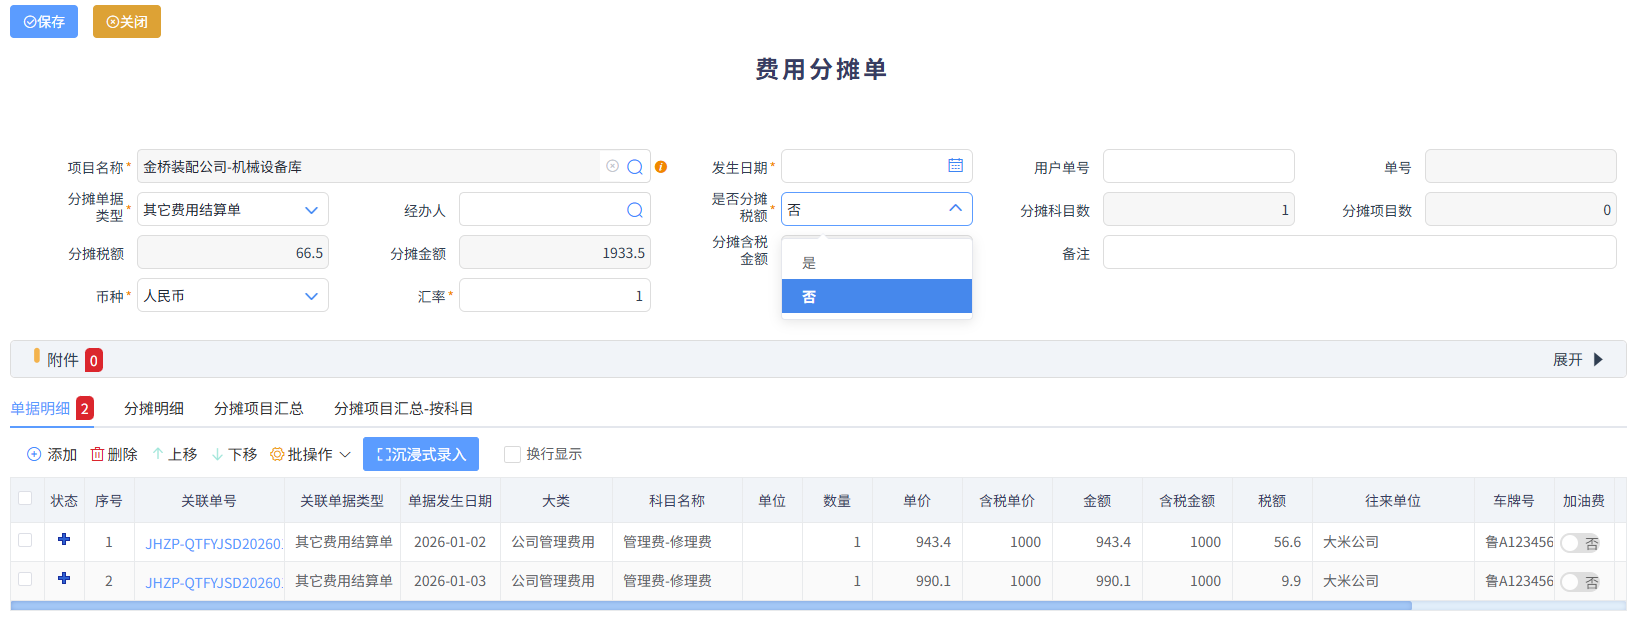Click the 单据发生日期 column header
The height and width of the screenshot is (622, 1645).
[450, 500]
